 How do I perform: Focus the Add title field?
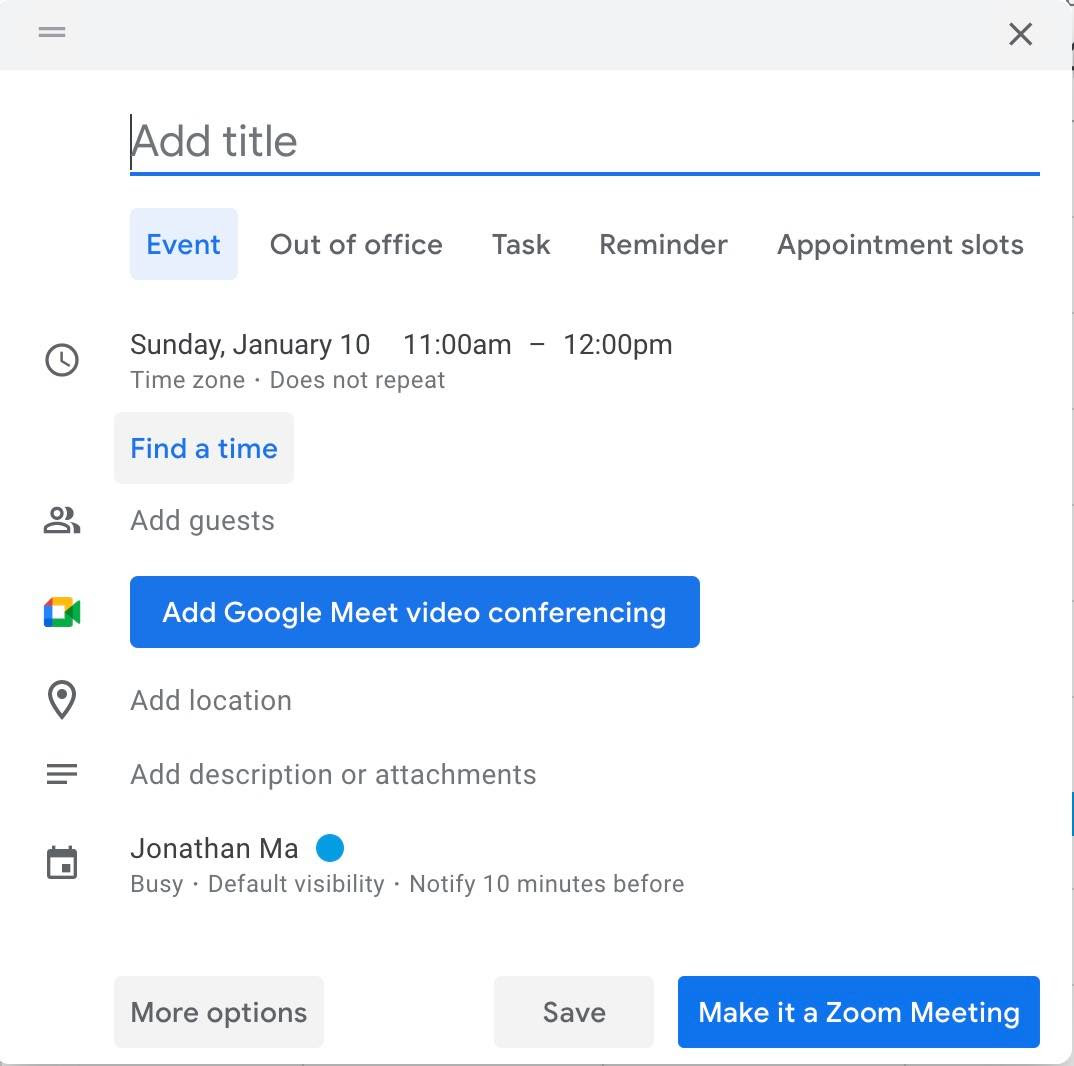(x=584, y=142)
